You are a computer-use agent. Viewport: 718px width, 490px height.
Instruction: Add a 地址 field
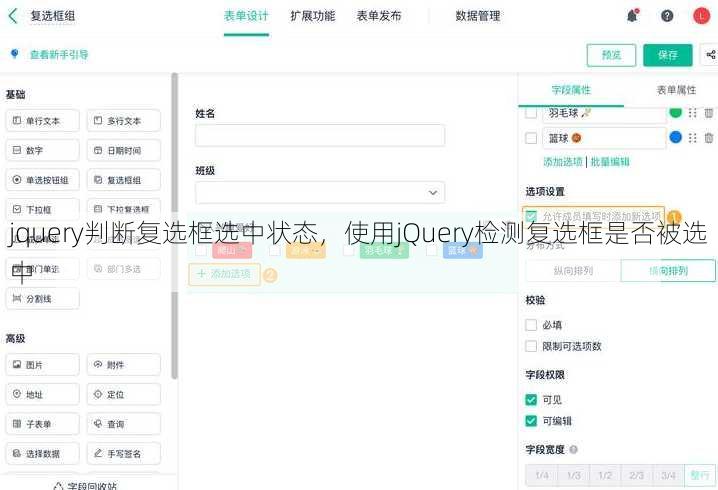(x=42, y=394)
